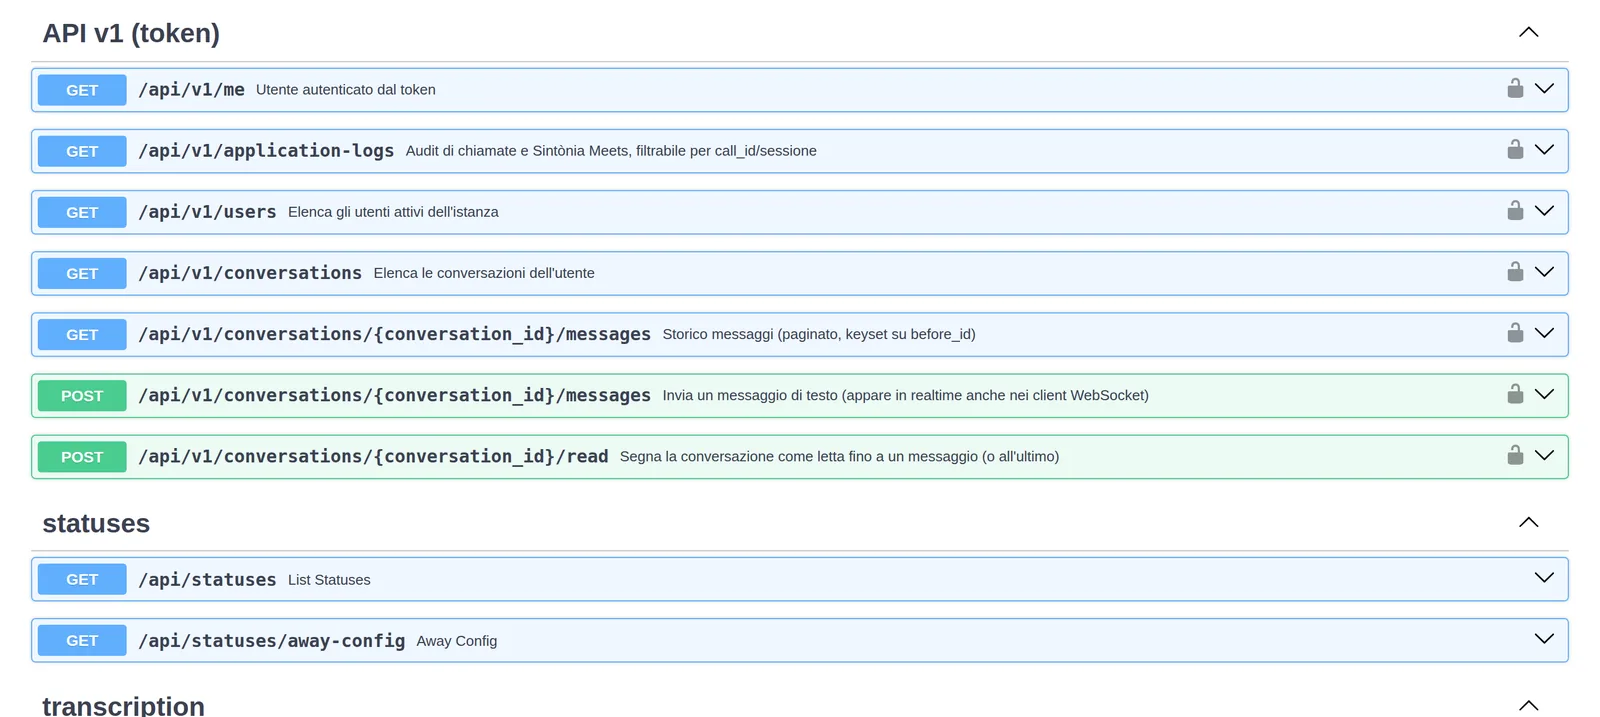Expand the 'Storico messaggi' GET messages chevron
This screenshot has height=717, width=1600.
click(1544, 332)
